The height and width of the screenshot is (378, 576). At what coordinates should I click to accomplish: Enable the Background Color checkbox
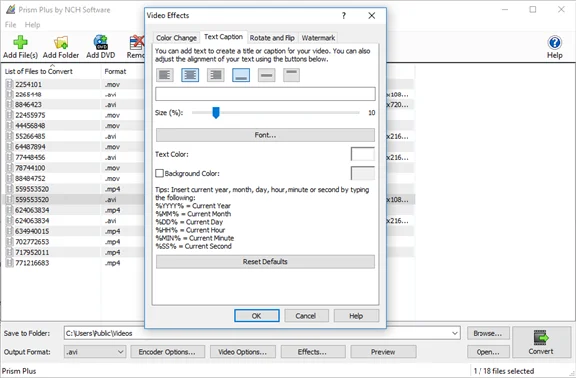[x=159, y=173]
